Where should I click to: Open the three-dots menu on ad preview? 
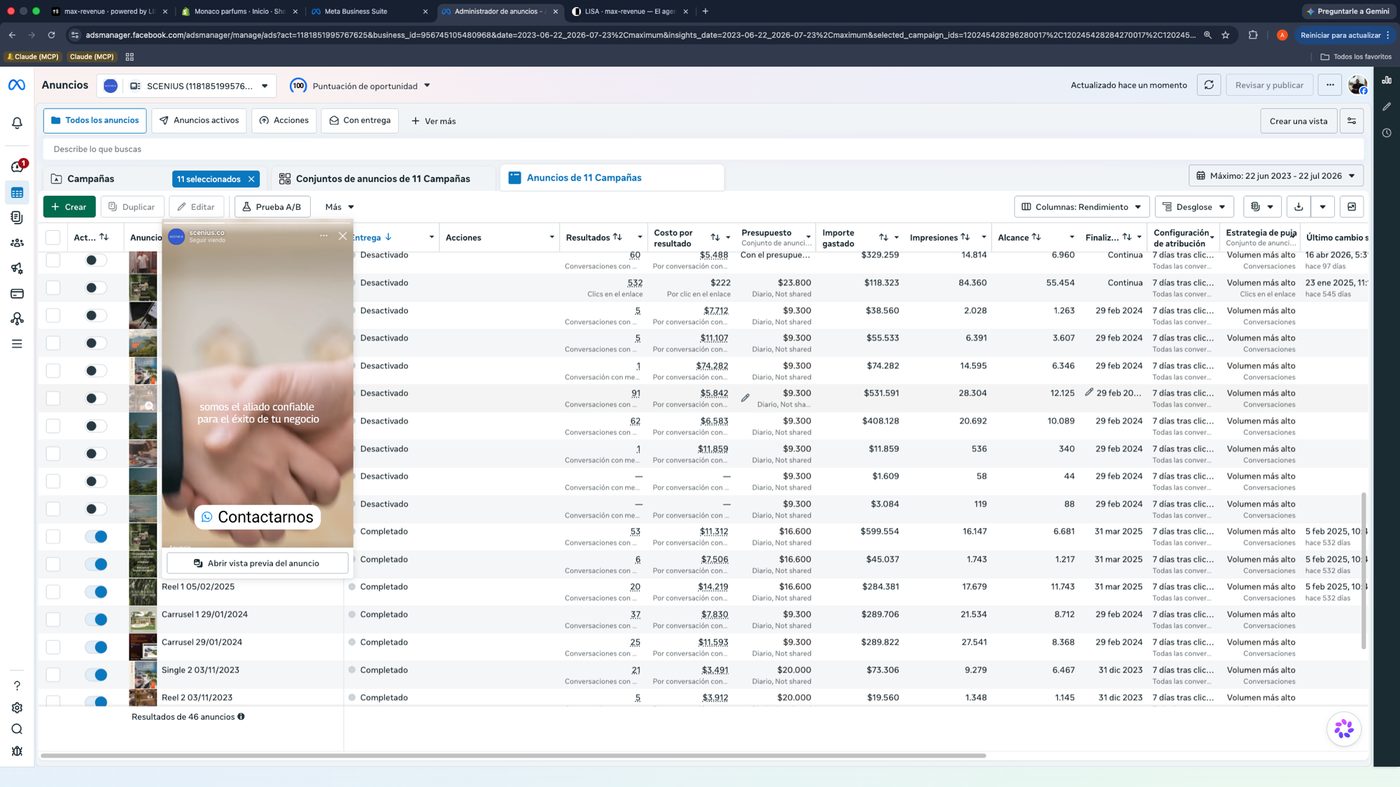[x=323, y=236]
